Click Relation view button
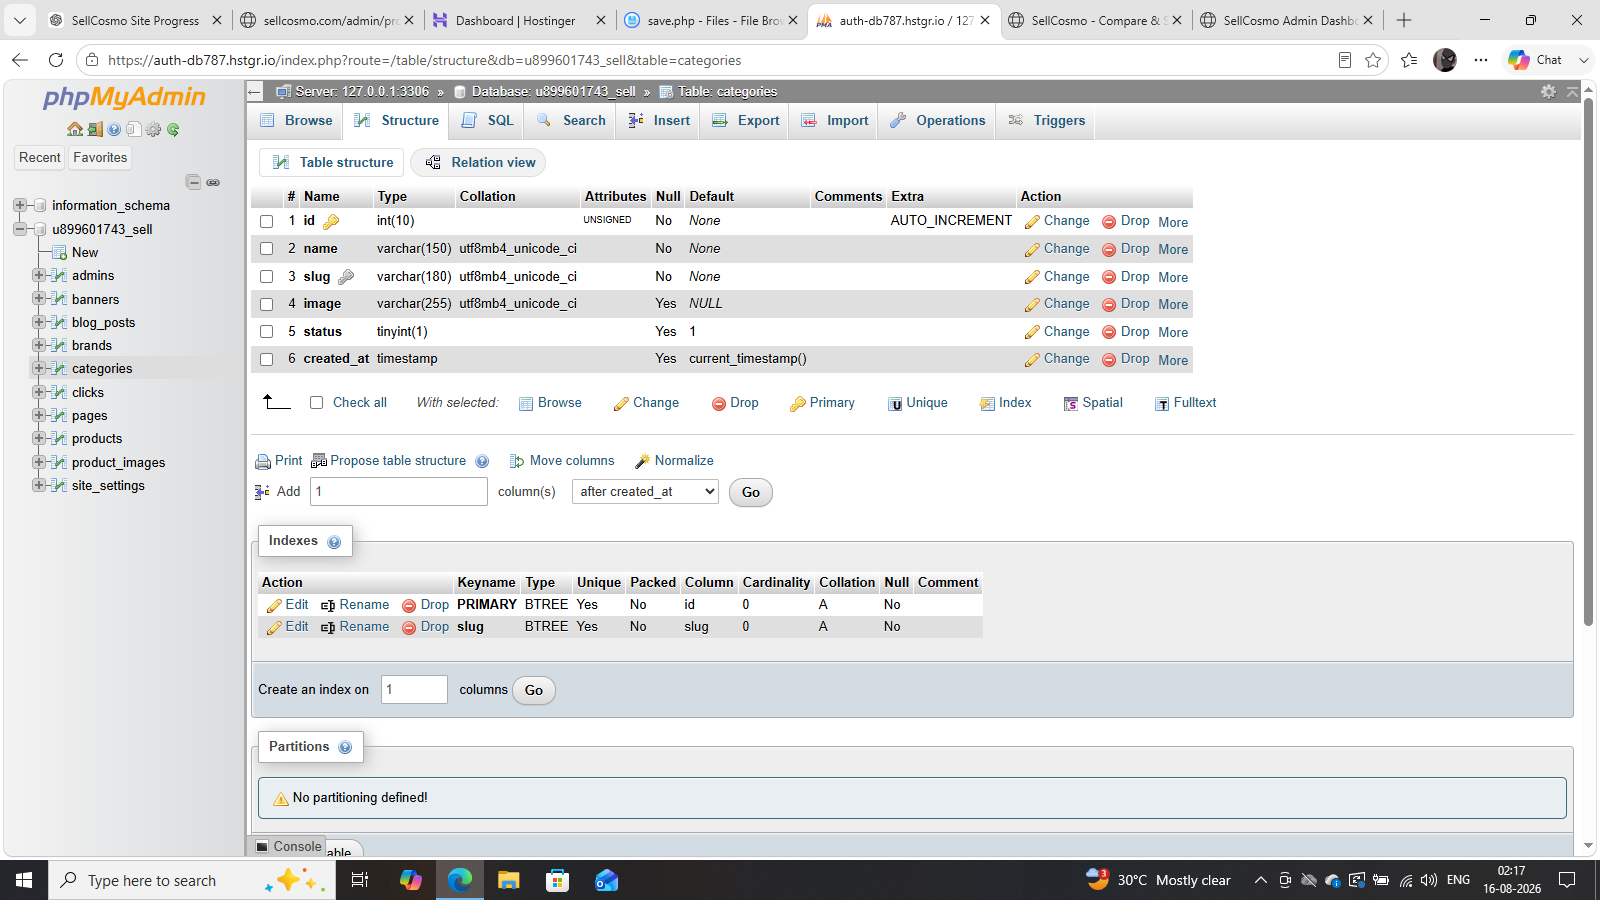 (x=481, y=162)
